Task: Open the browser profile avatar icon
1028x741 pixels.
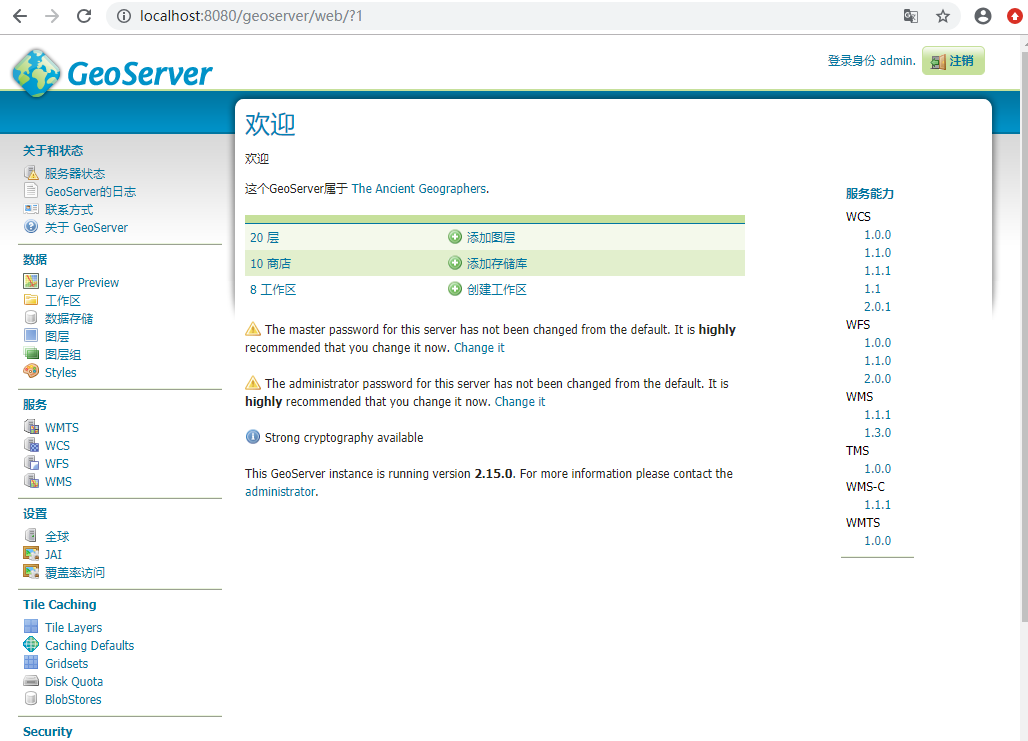Action: point(982,16)
